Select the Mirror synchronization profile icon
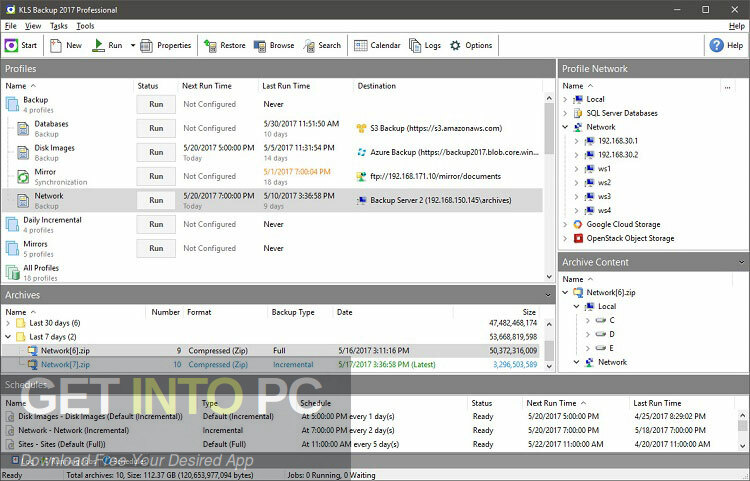The height and width of the screenshot is (481, 750). point(23,176)
